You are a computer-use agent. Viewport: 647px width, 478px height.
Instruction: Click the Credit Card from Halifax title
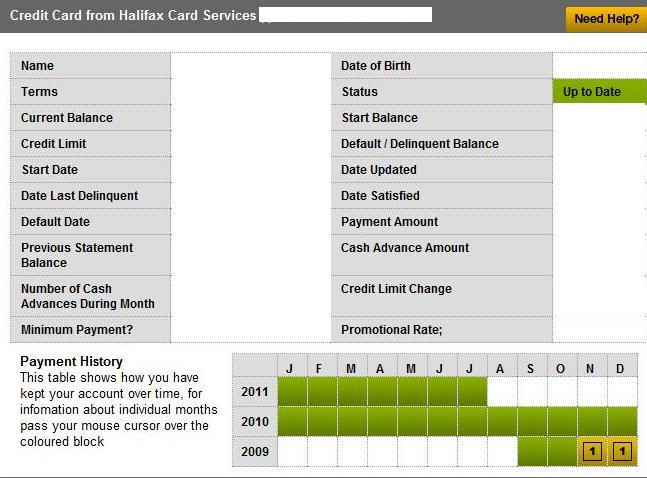[132, 17]
